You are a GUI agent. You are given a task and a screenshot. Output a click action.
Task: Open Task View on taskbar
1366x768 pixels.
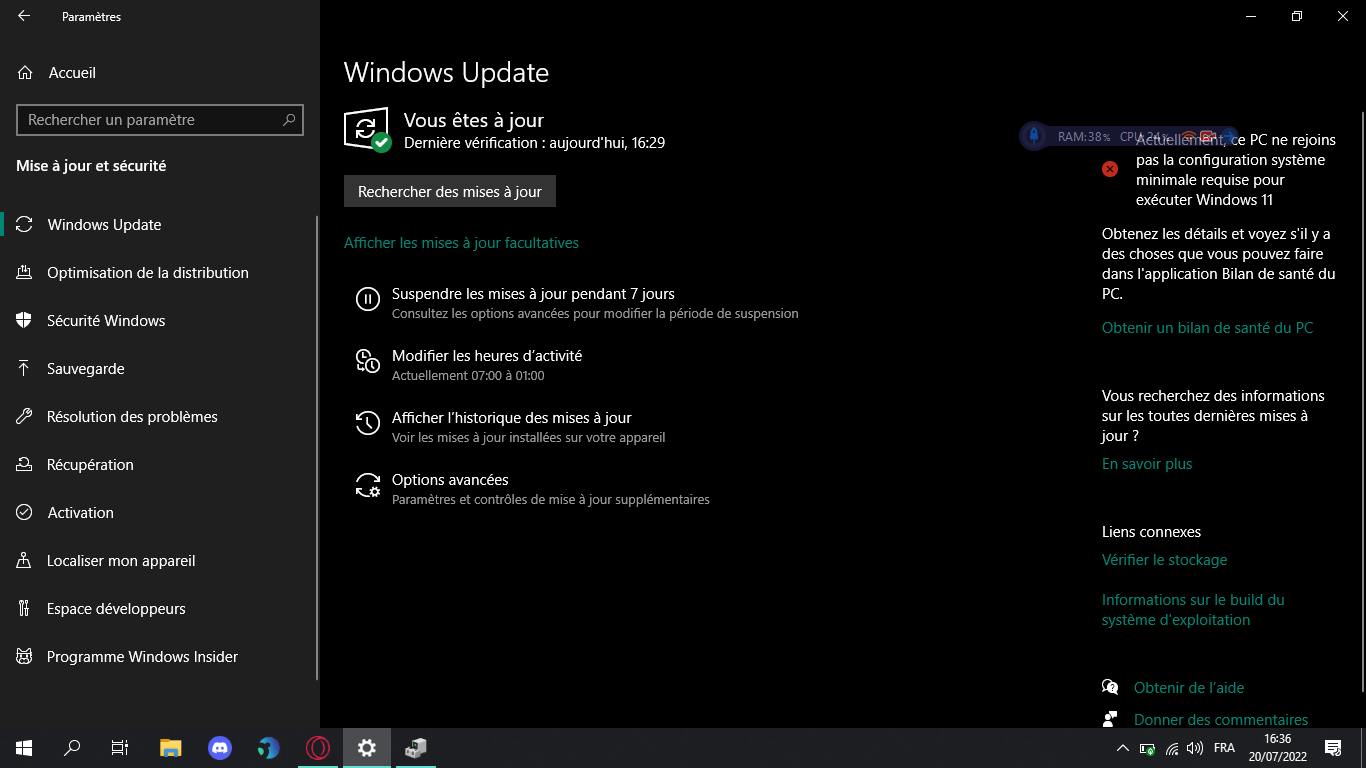pyautogui.click(x=120, y=748)
